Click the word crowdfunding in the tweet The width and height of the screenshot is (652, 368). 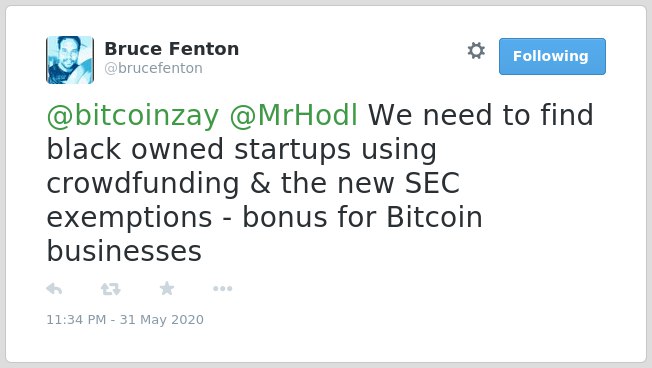[143, 184]
